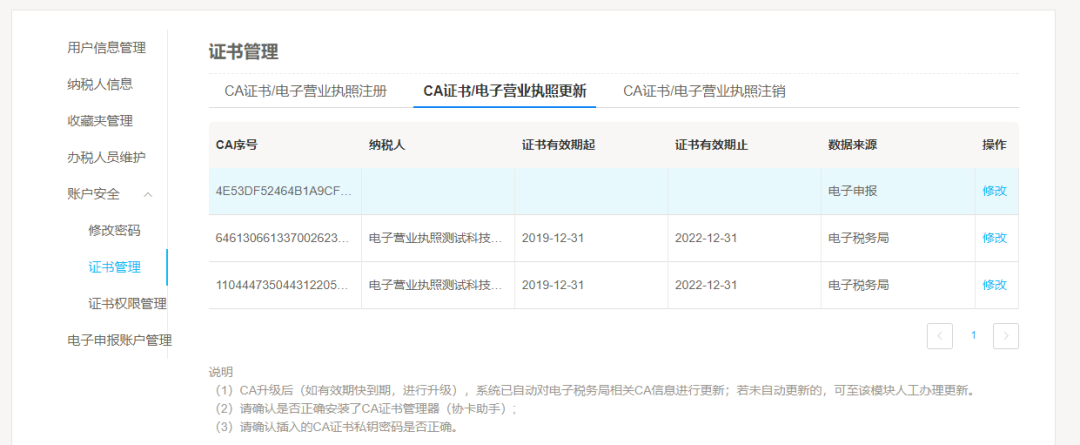Viewport: 1080px width, 445px height.
Task: Click 2022-12-31 in the 646130661337002623 row
Action: [x=706, y=238]
